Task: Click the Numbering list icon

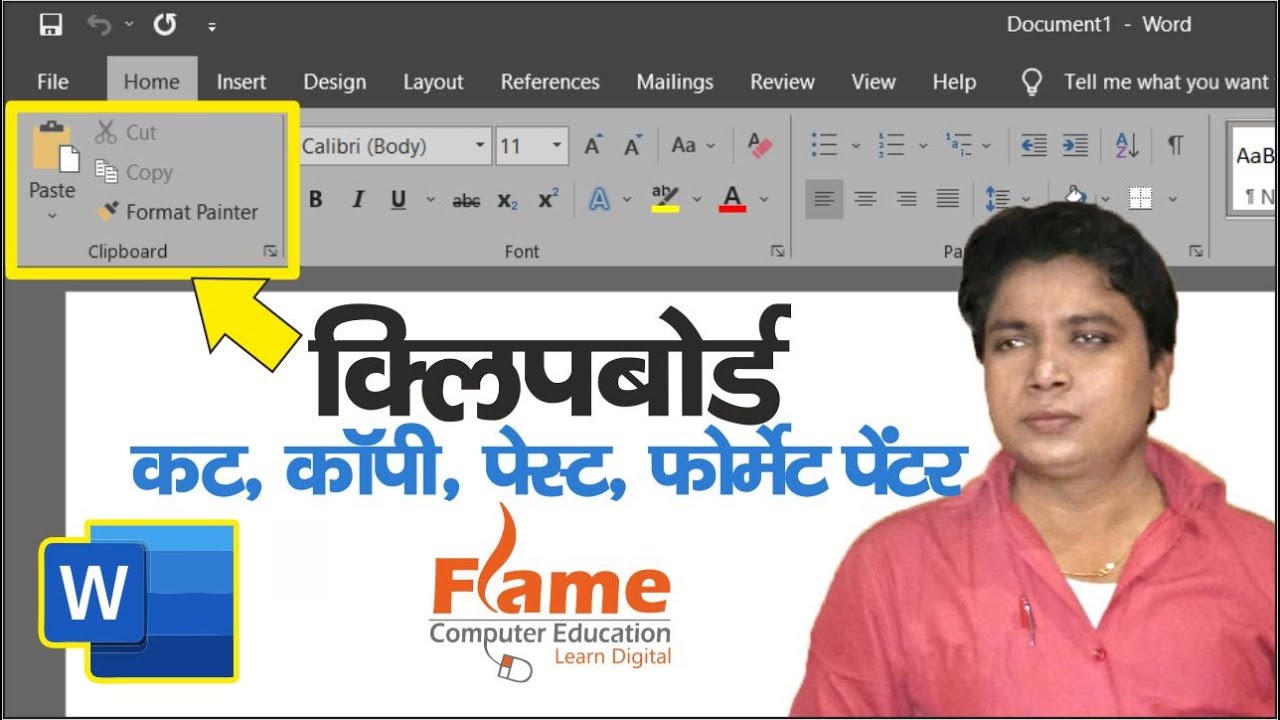Action: pyautogui.click(x=891, y=146)
